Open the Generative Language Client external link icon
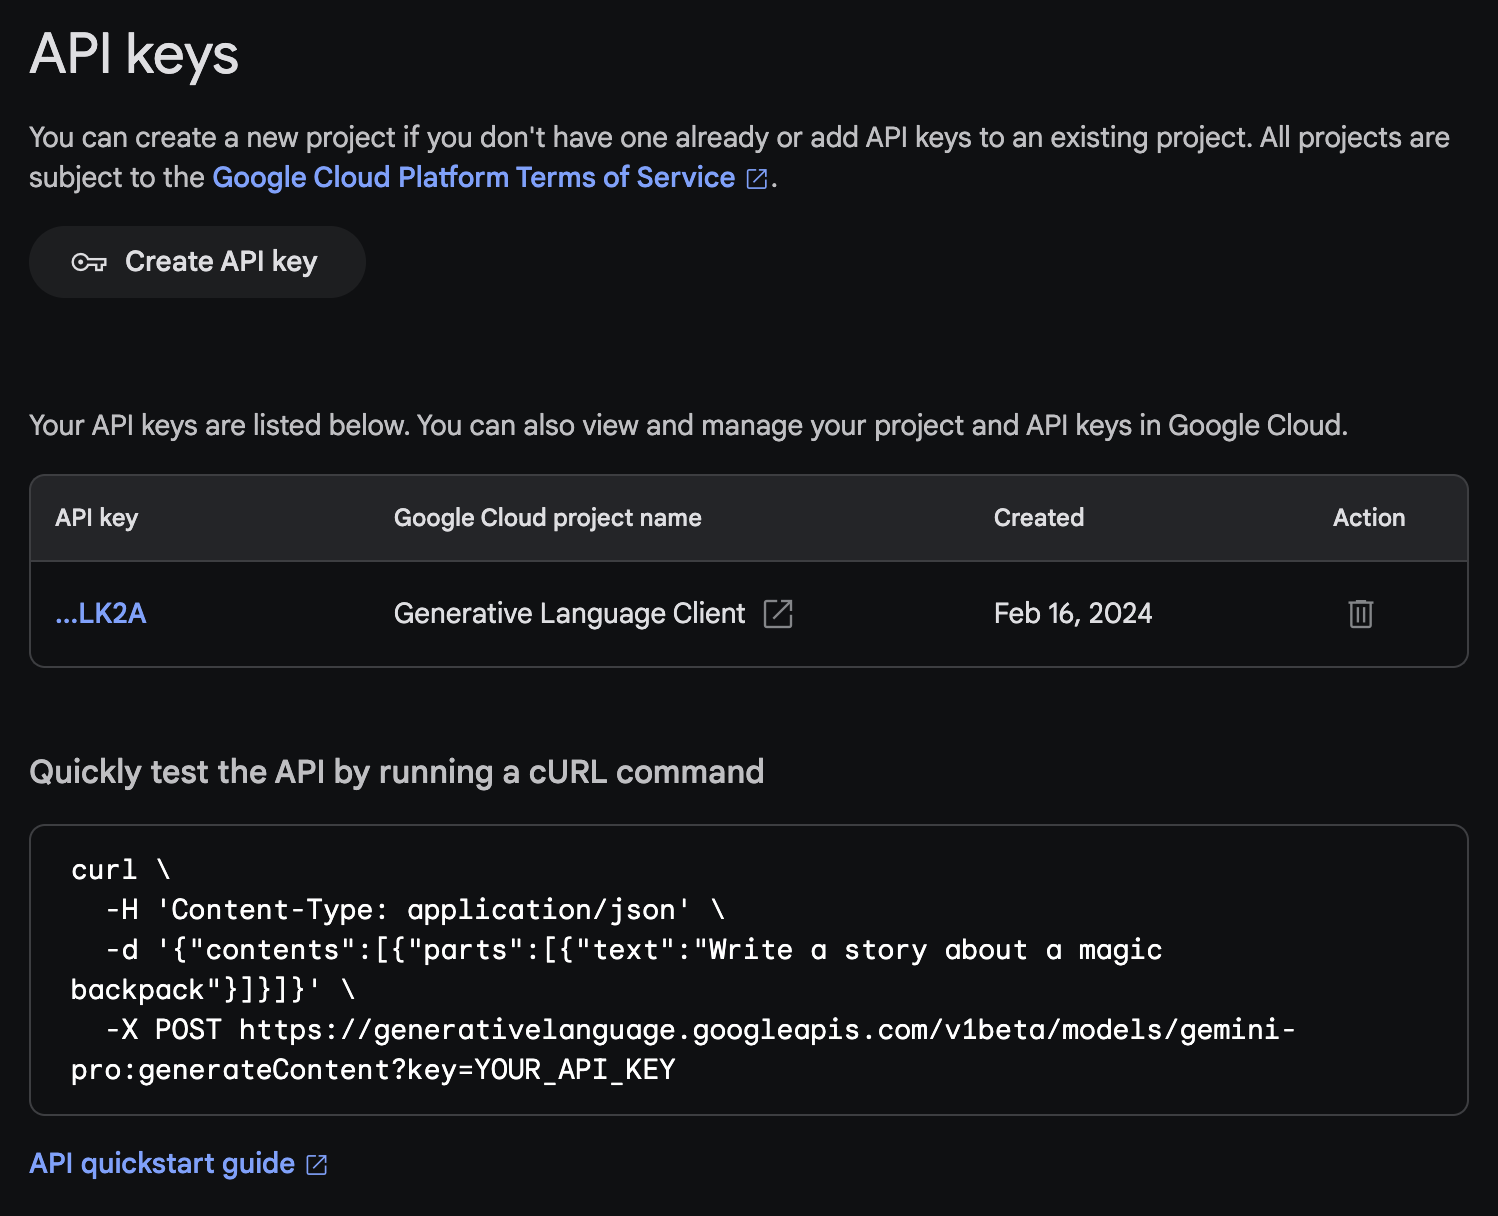The image size is (1498, 1216). click(x=778, y=614)
